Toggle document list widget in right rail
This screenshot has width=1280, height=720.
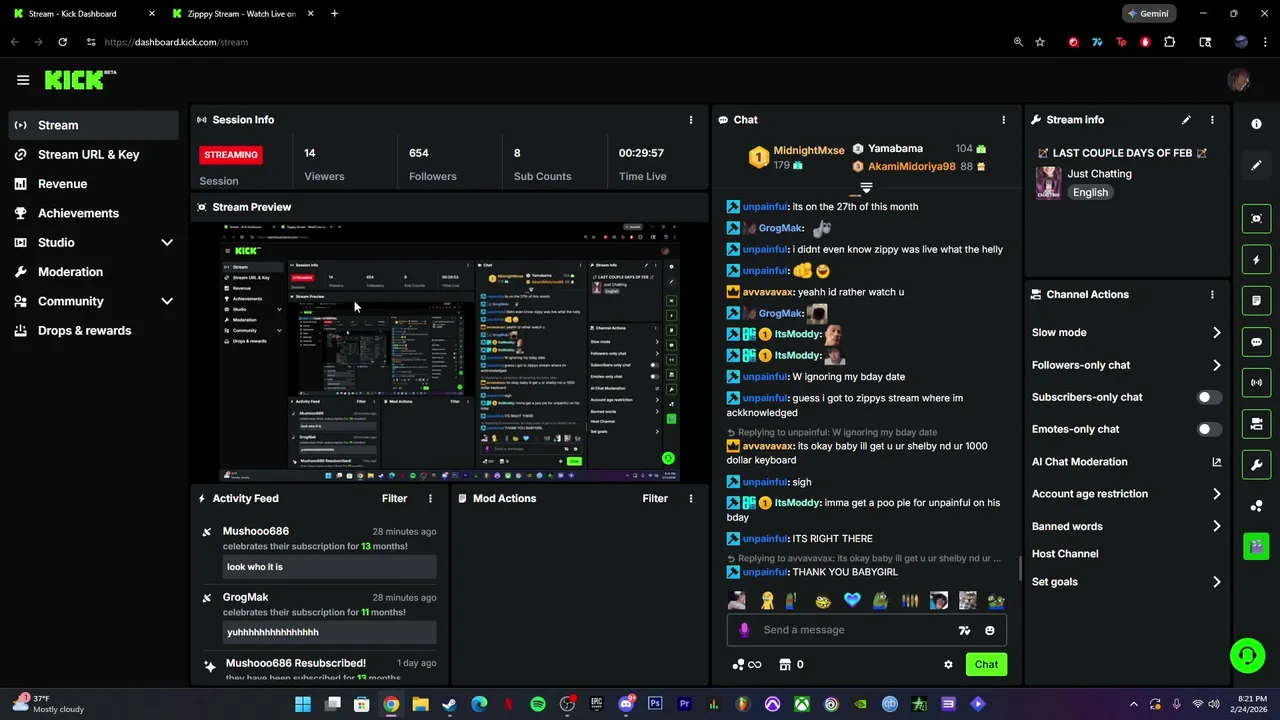pyautogui.click(x=1257, y=300)
